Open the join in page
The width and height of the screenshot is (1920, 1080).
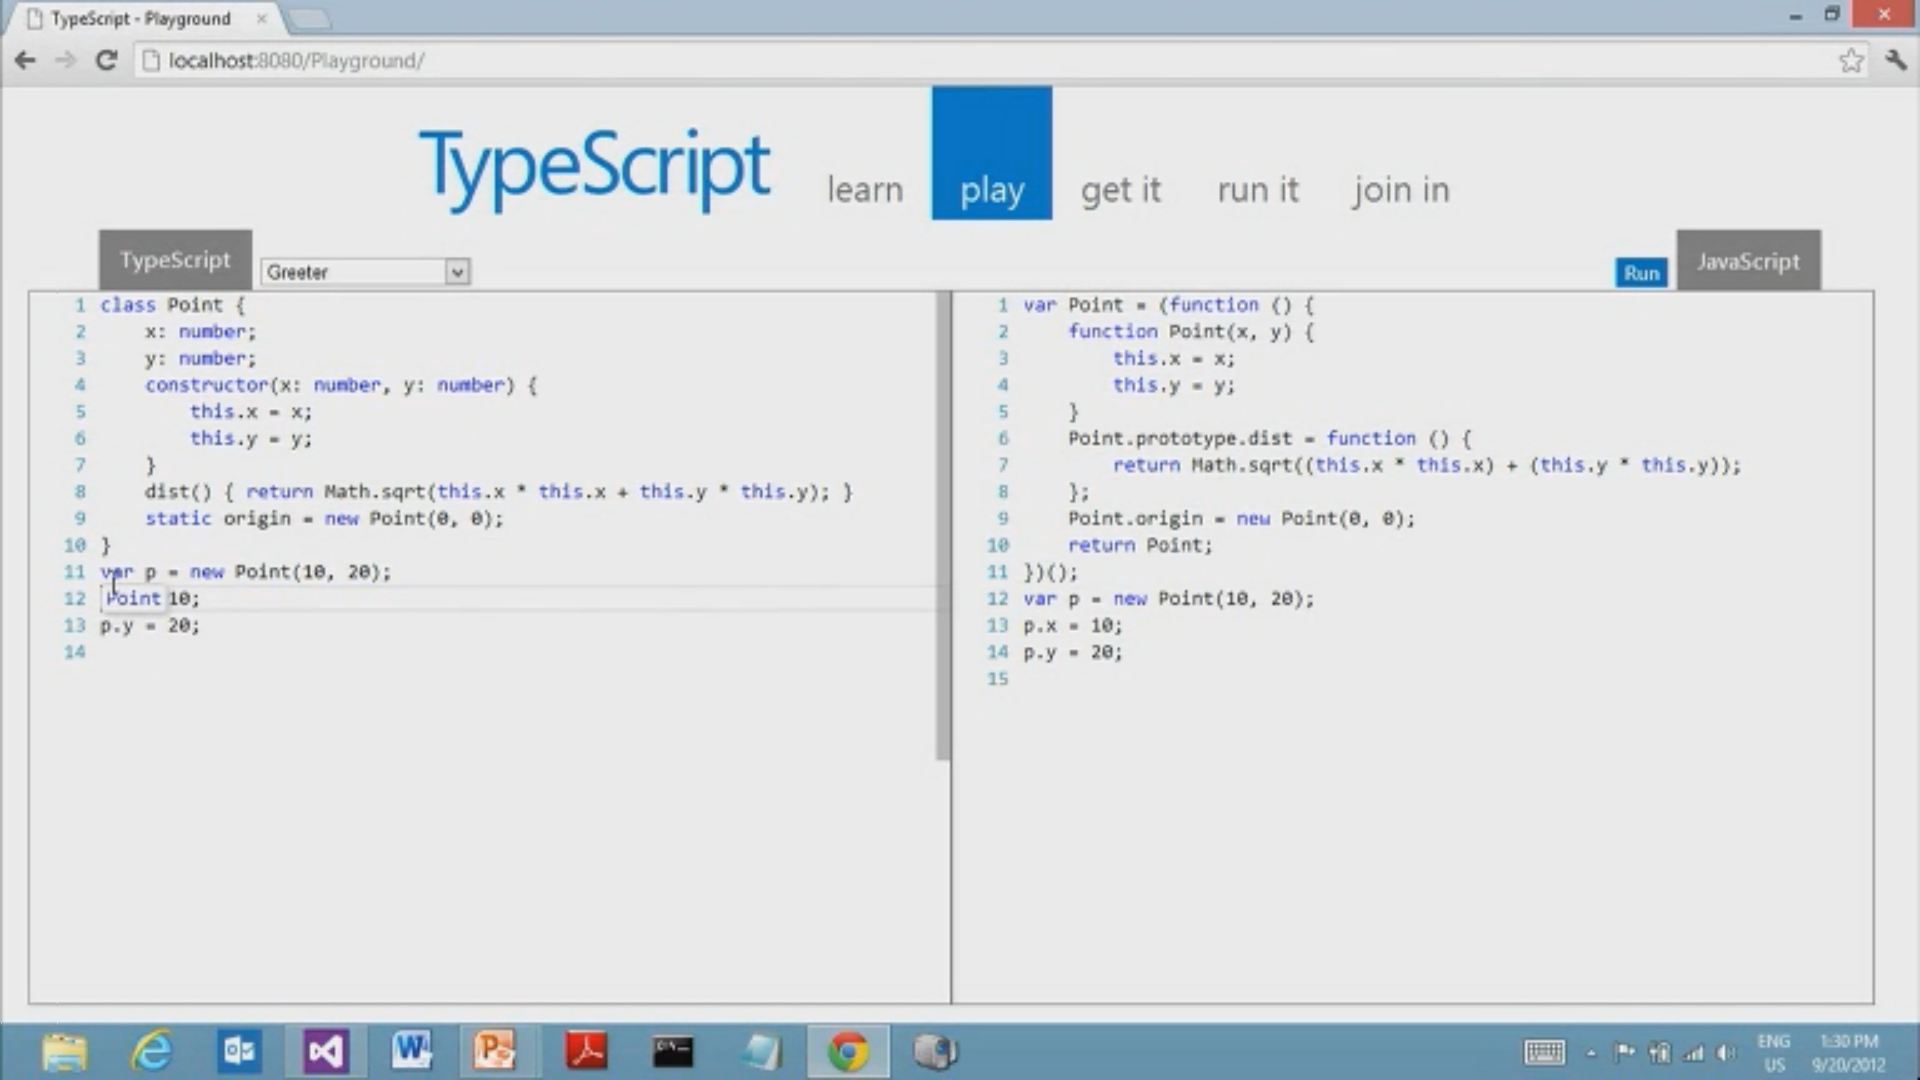point(1401,189)
